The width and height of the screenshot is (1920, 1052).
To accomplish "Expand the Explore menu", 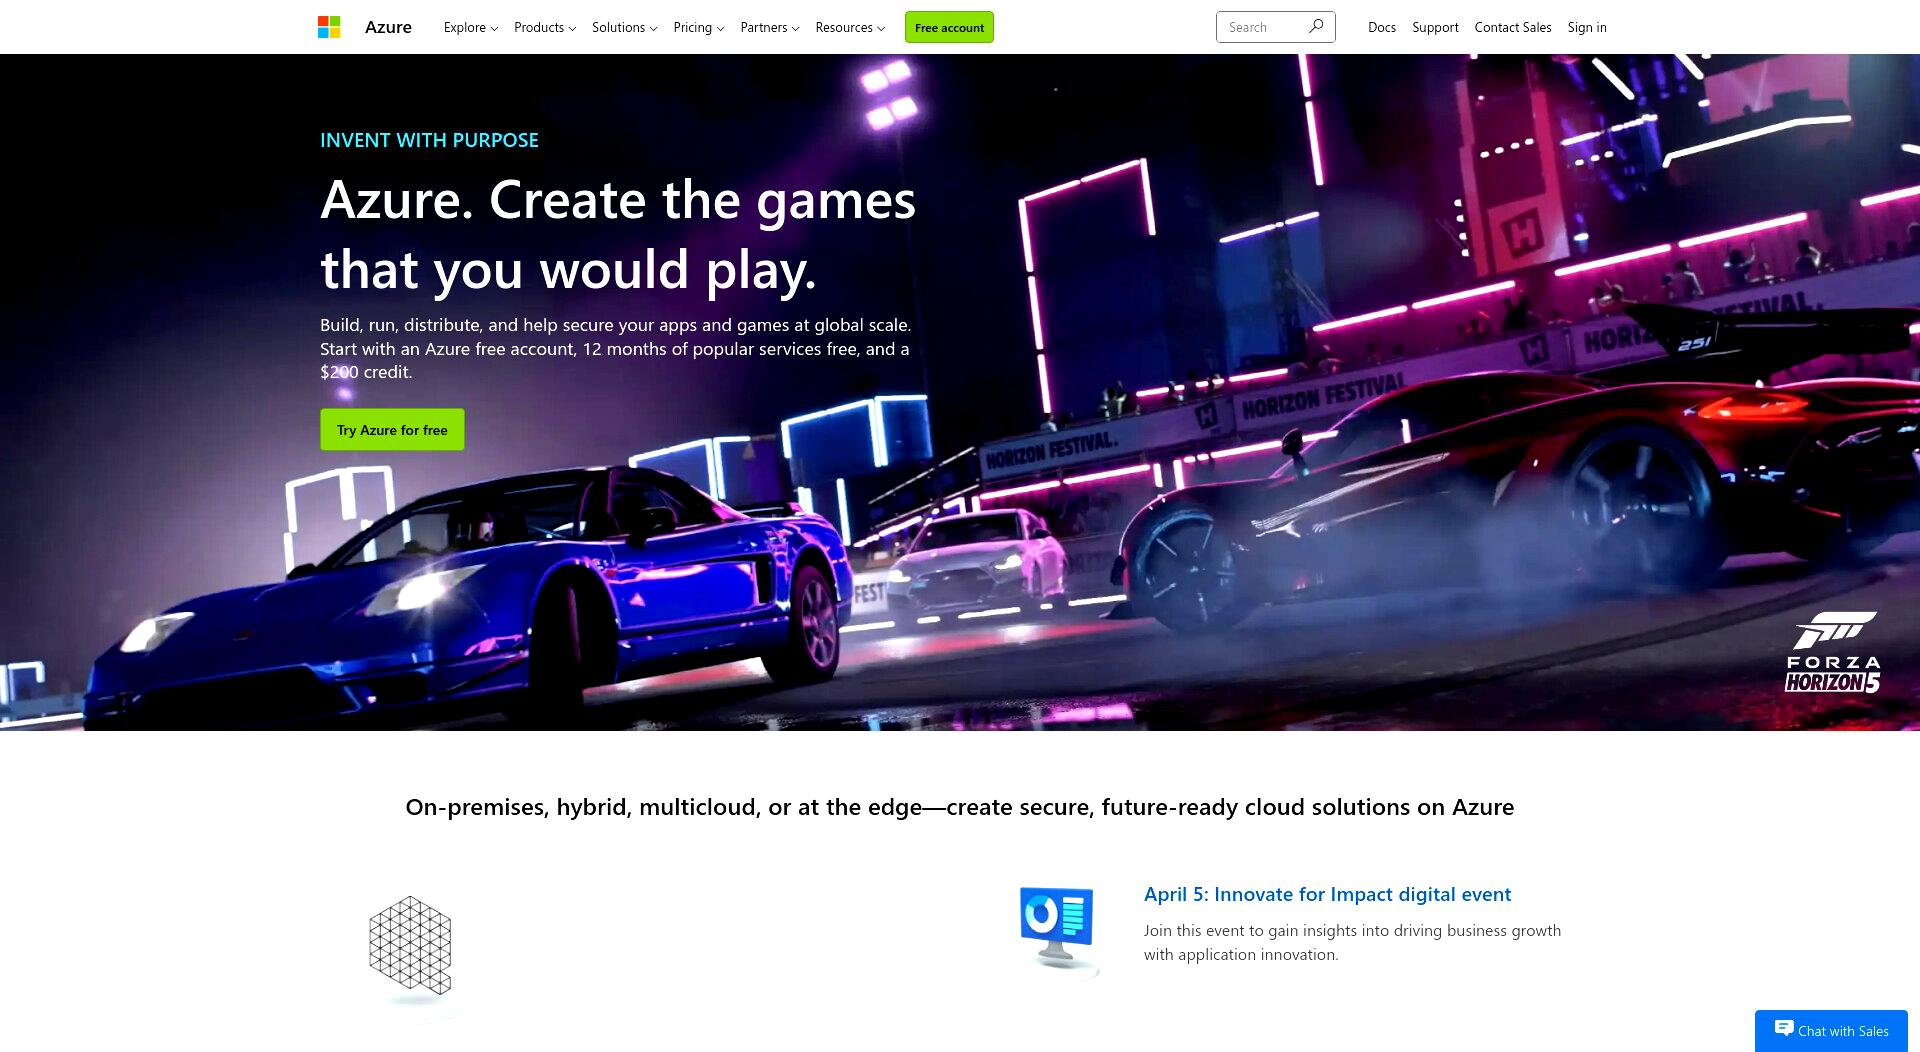I will [x=471, y=27].
